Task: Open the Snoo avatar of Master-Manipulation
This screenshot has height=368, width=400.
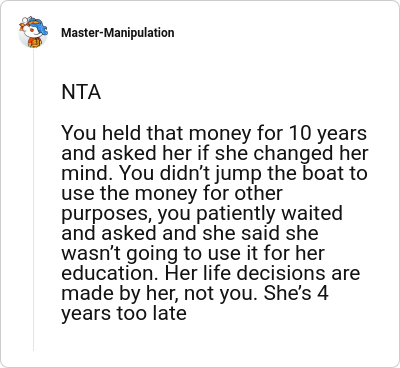Action: pos(33,32)
